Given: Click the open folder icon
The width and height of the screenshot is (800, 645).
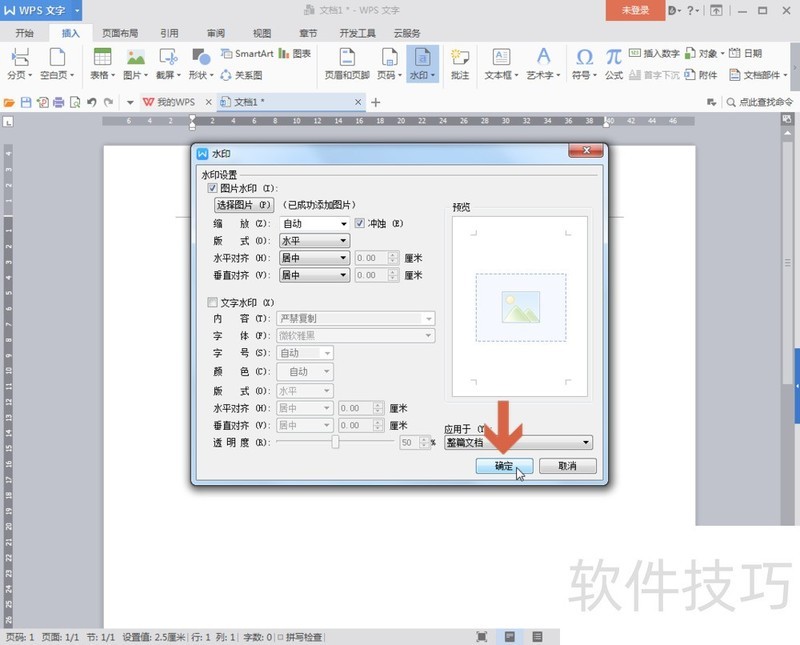Looking at the screenshot, I should tap(9, 103).
